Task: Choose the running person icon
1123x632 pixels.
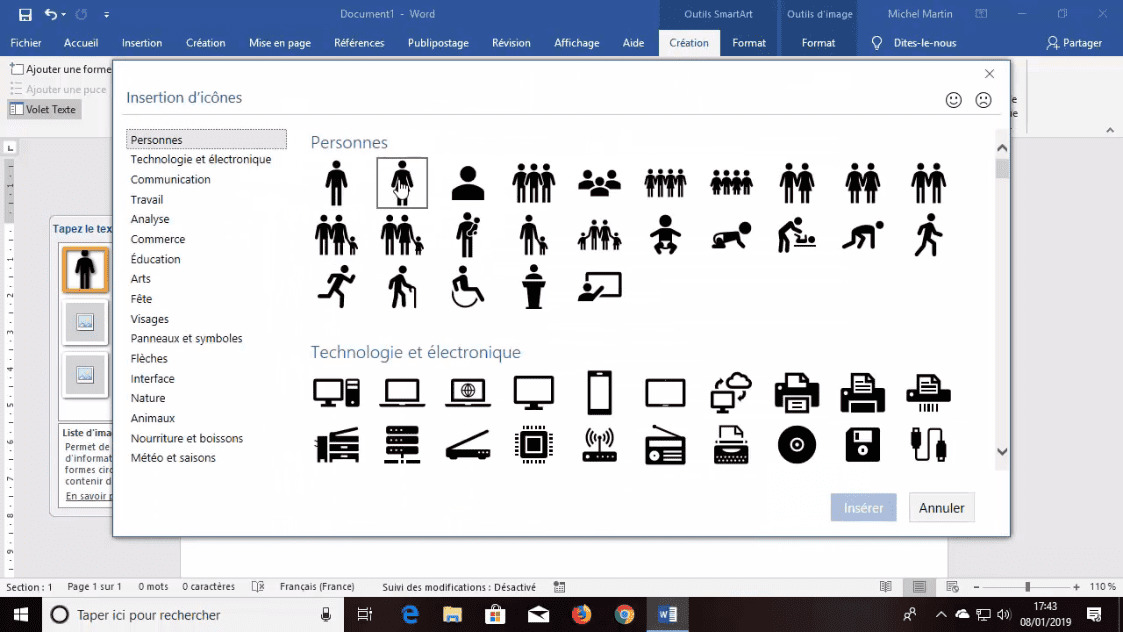Action: coord(336,287)
